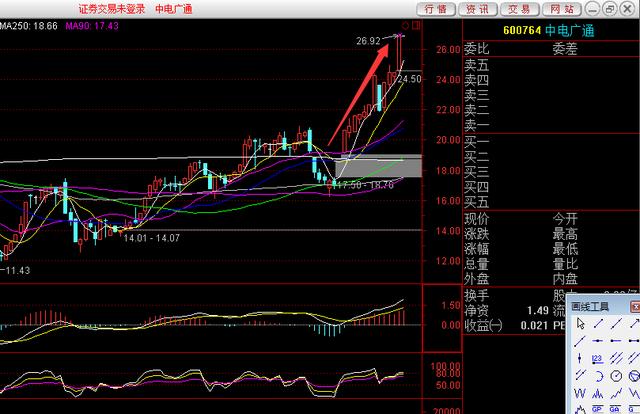This screenshot has height=414, width=640.
Task: Choose the horizontal segment with two endpoints tool
Action: tap(634, 341)
